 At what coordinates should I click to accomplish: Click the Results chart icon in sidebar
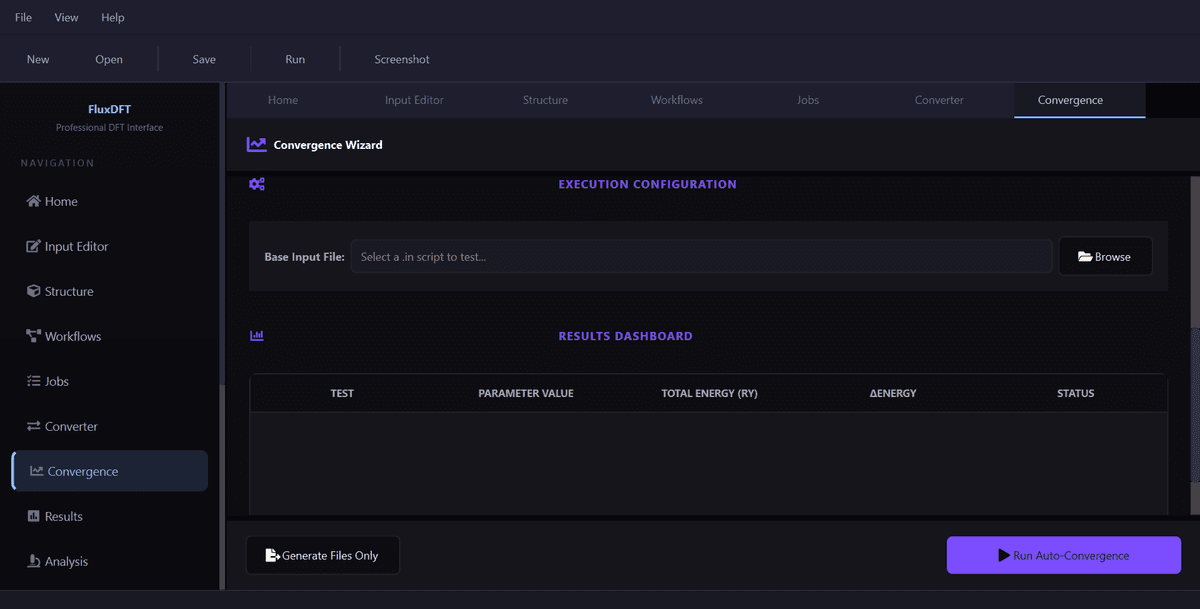pos(33,516)
